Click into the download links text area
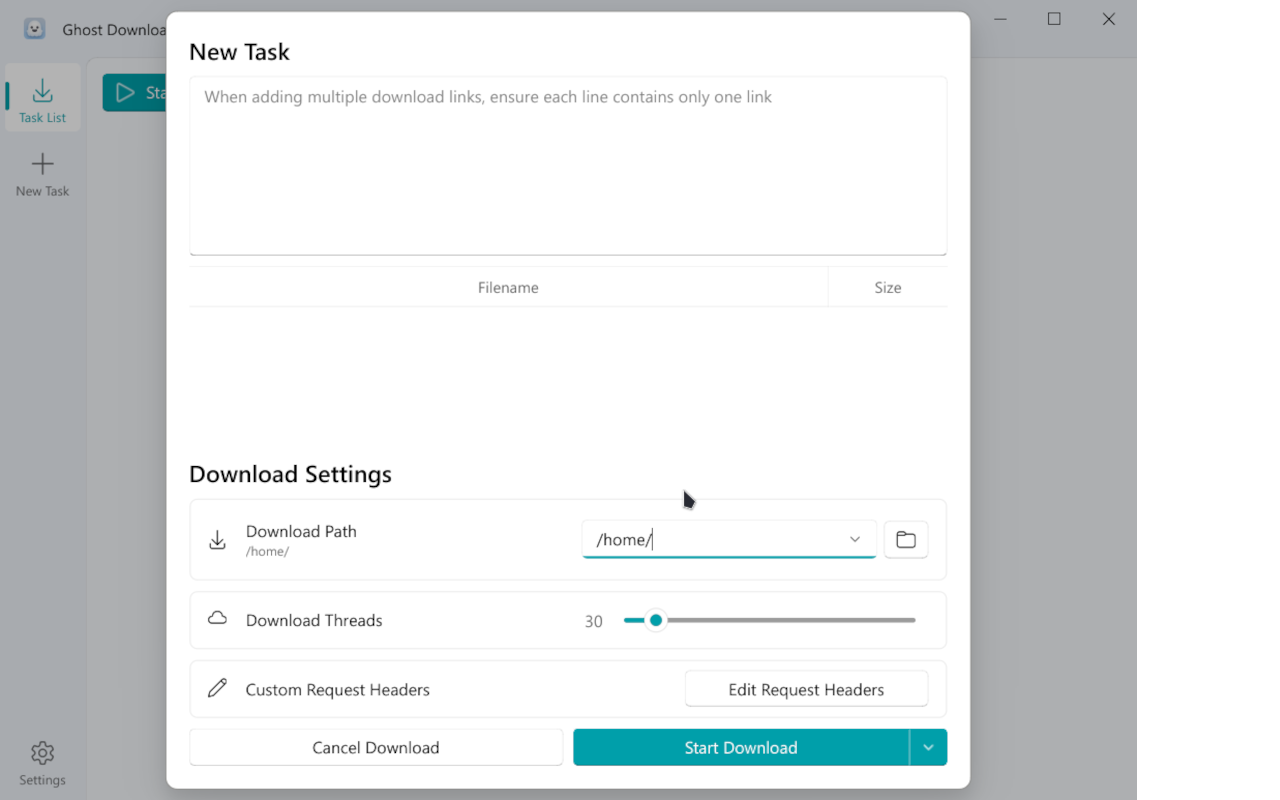This screenshot has width=1280, height=800. point(567,165)
